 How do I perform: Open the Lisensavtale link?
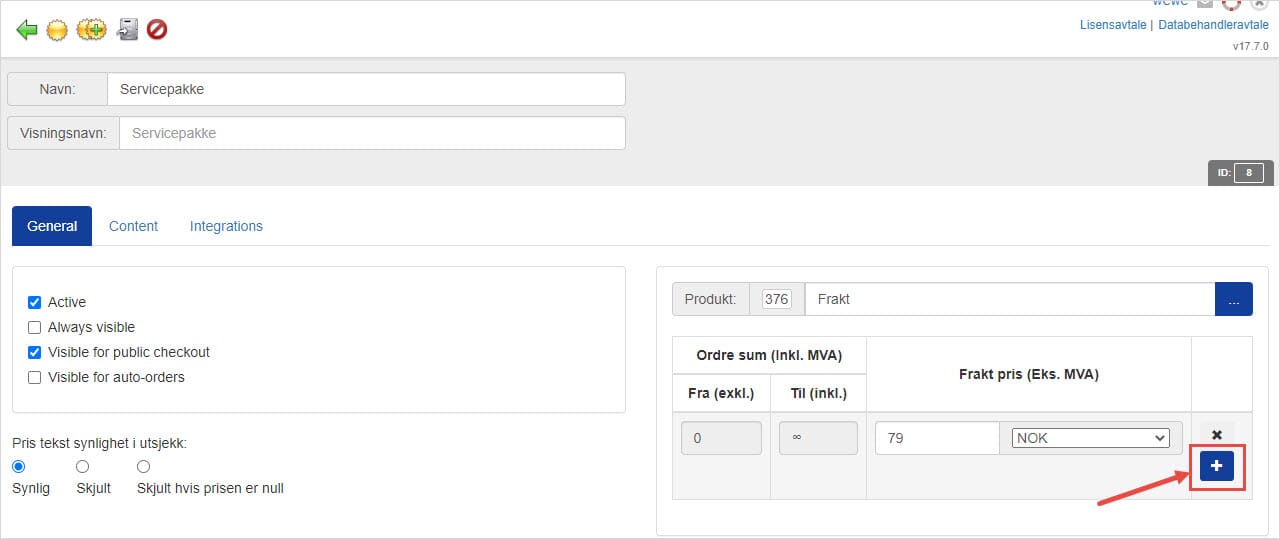pyautogui.click(x=1113, y=26)
